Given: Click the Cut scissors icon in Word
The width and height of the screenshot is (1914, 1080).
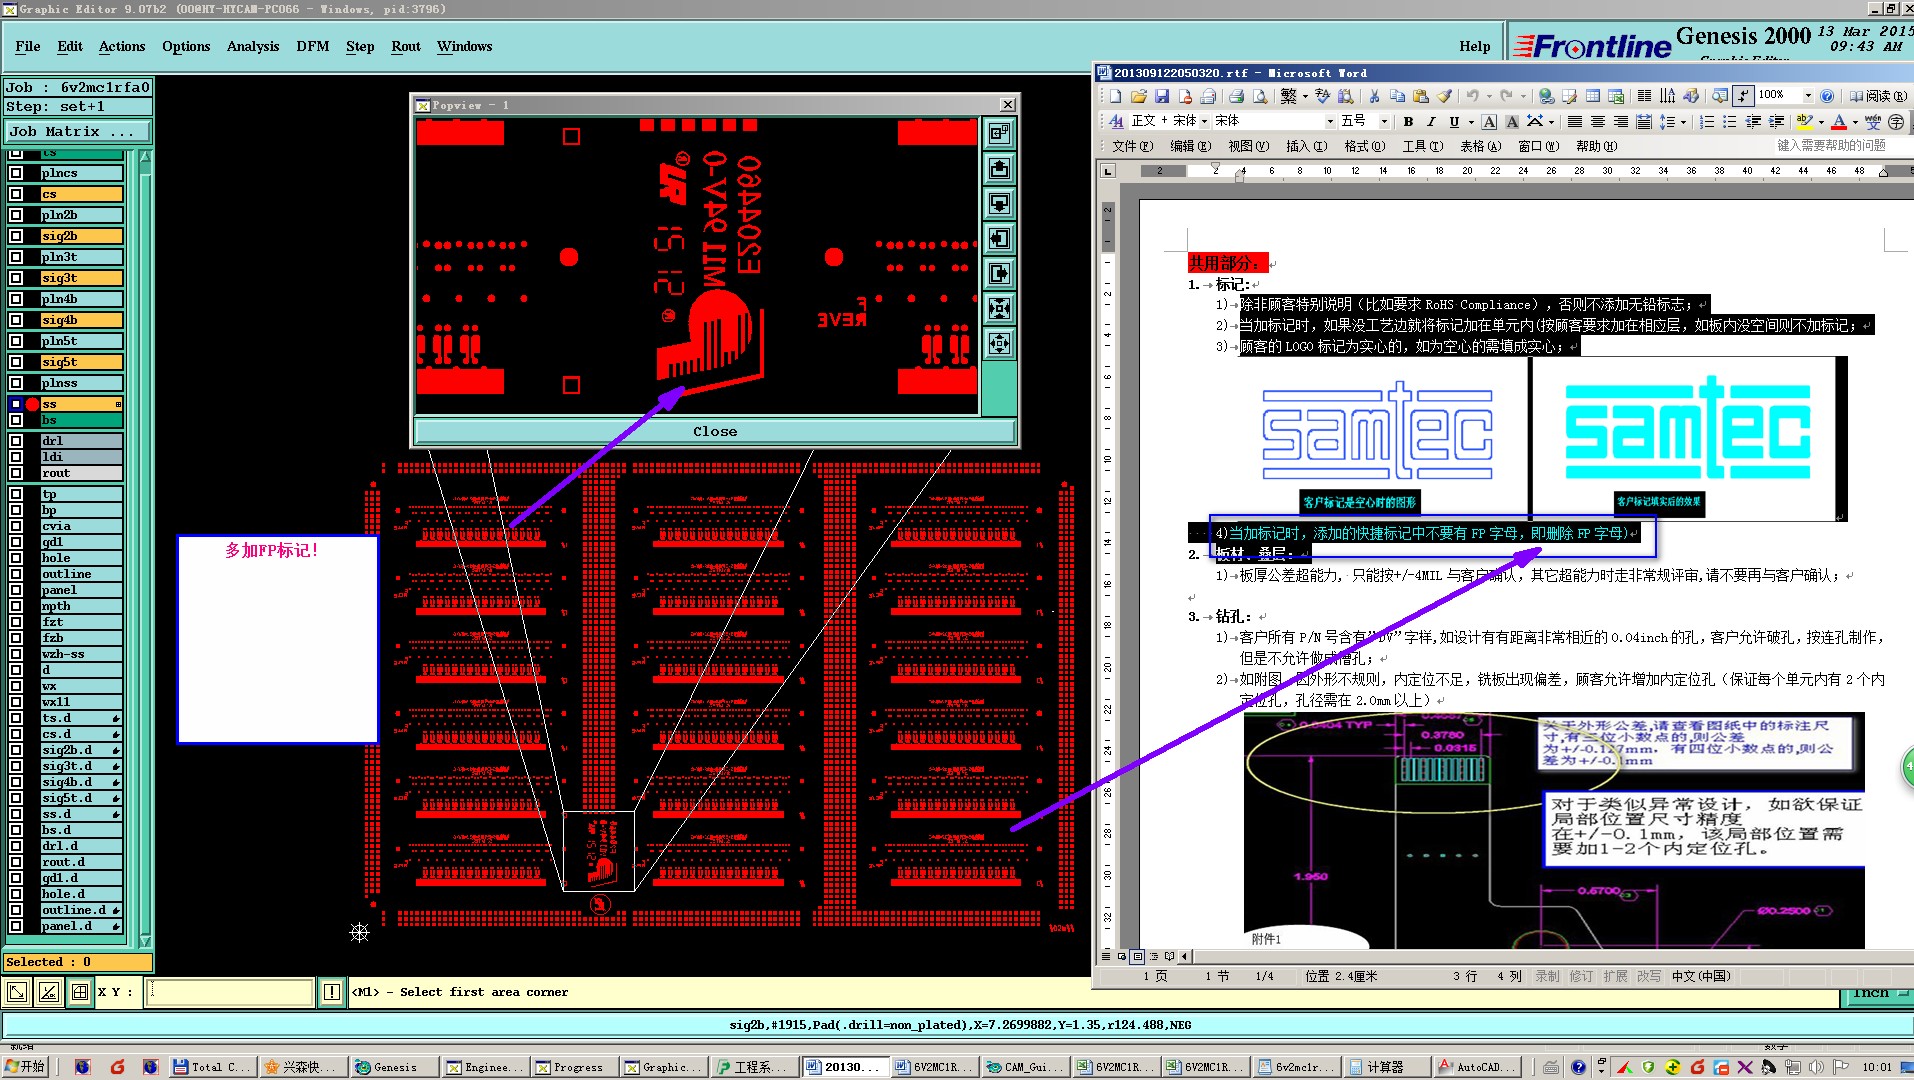Looking at the screenshot, I should pos(1374,96).
